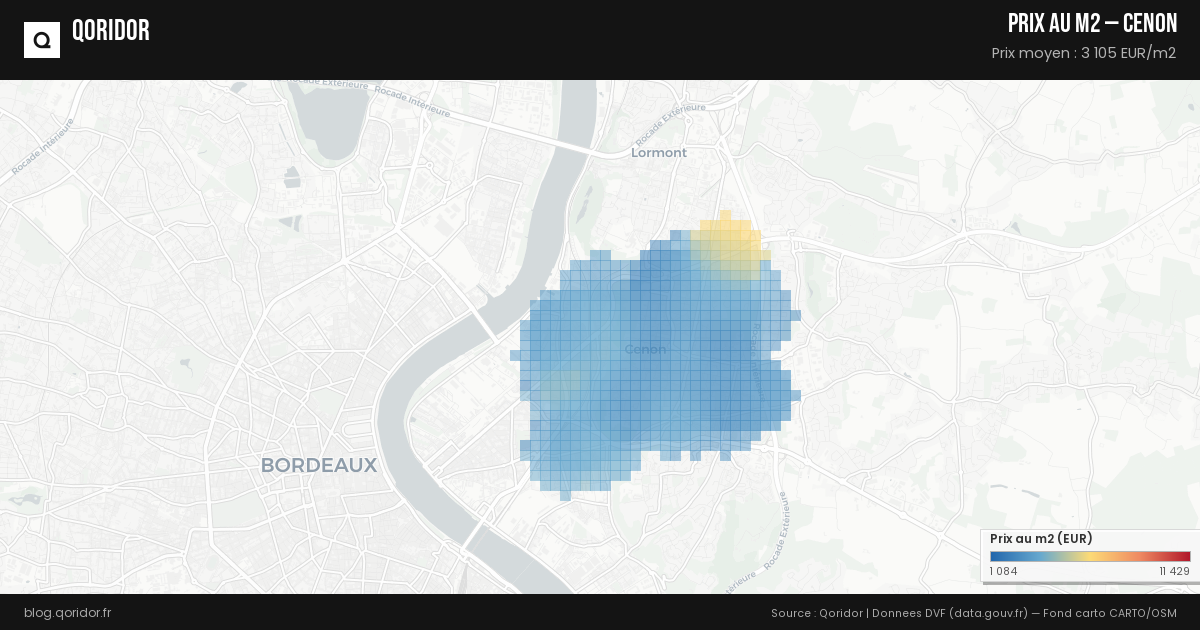Click the legend maximum value 11 429
1200x630 pixels.
[x=1174, y=571]
